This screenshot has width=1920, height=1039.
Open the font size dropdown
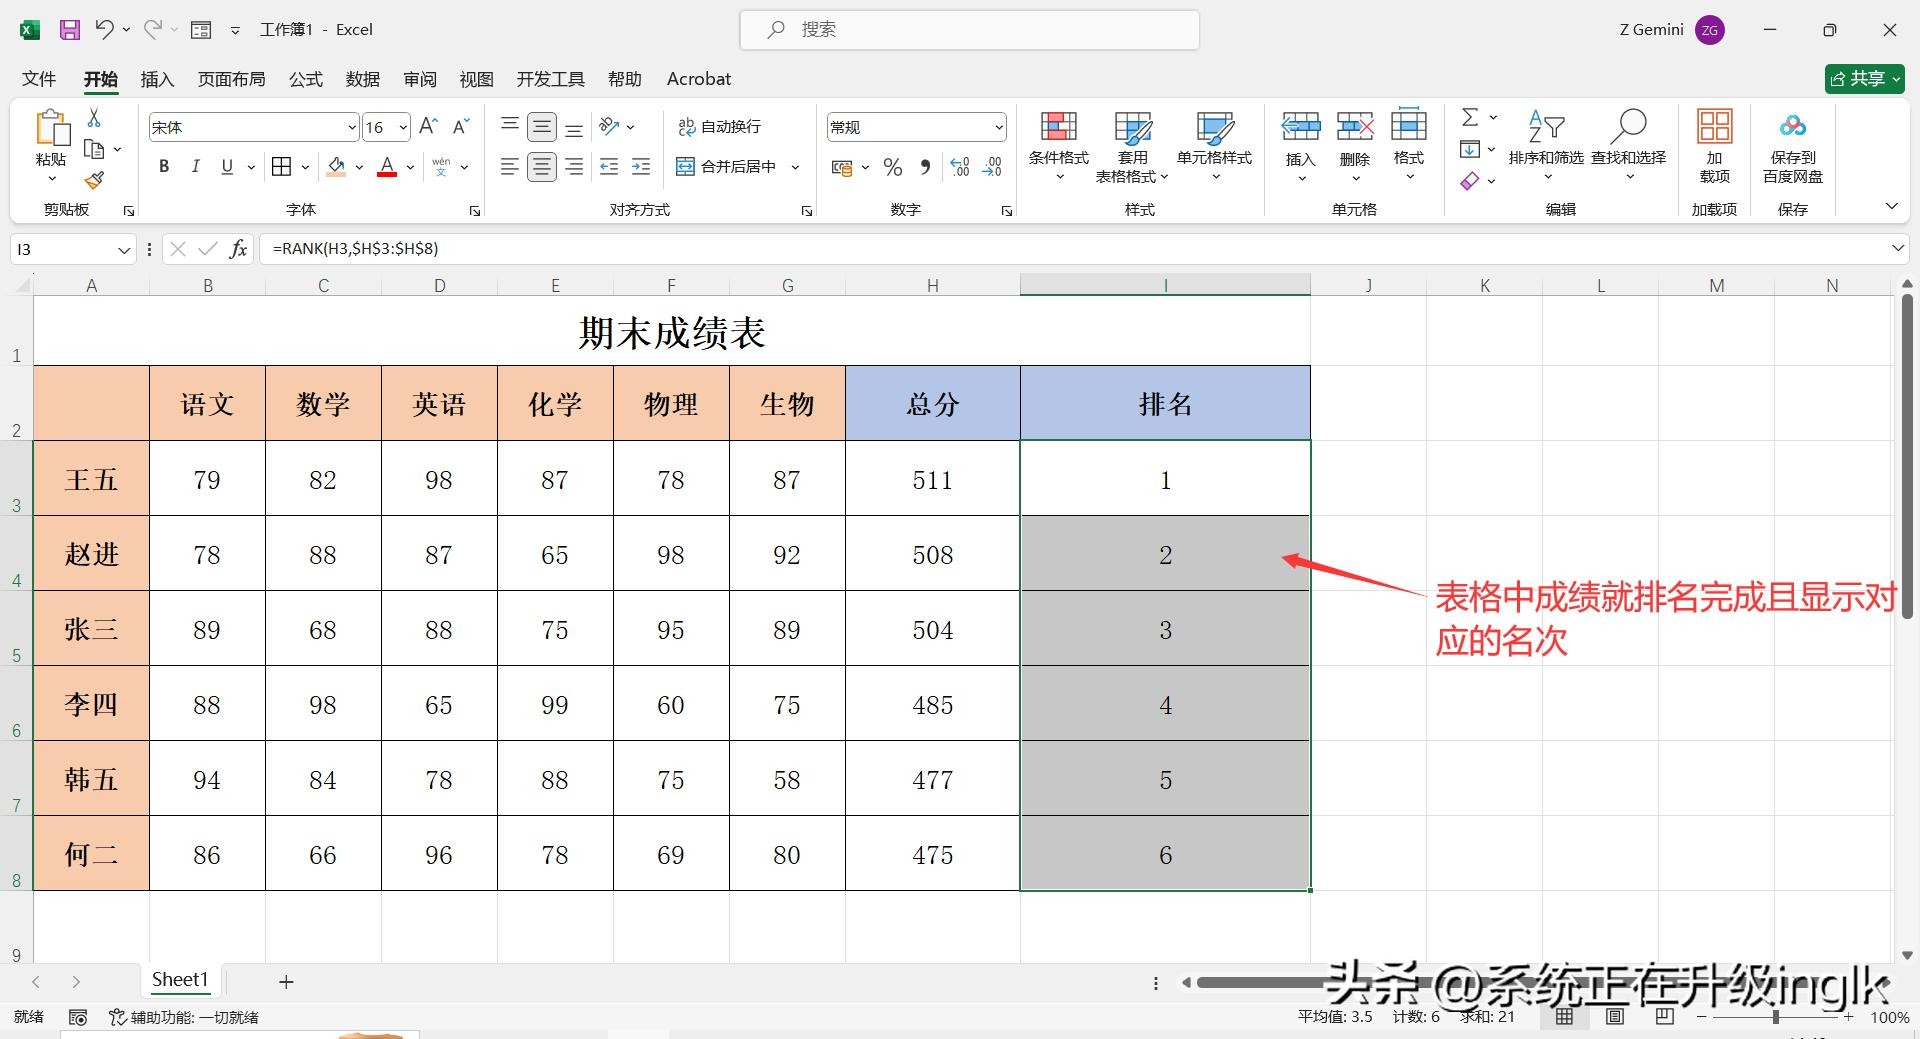click(x=403, y=128)
